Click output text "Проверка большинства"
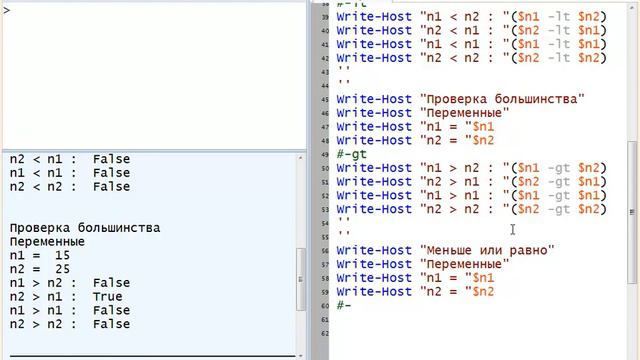The height and width of the screenshot is (360, 640). click(x=85, y=228)
